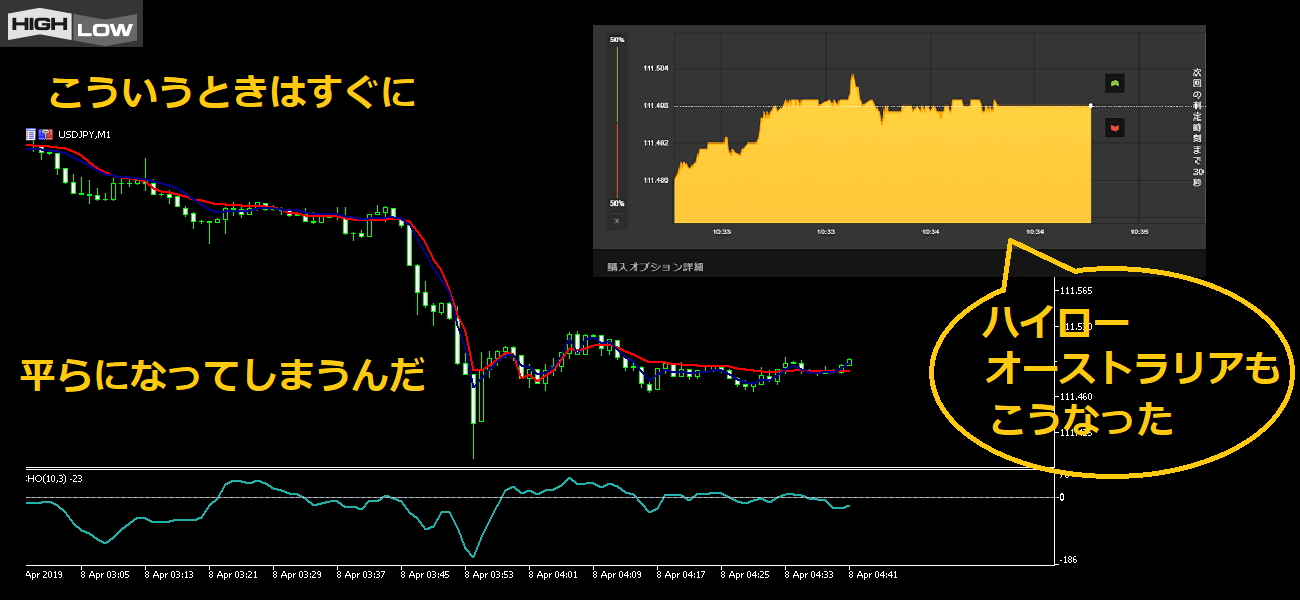Click the 111.565 price axis label

(1078, 291)
